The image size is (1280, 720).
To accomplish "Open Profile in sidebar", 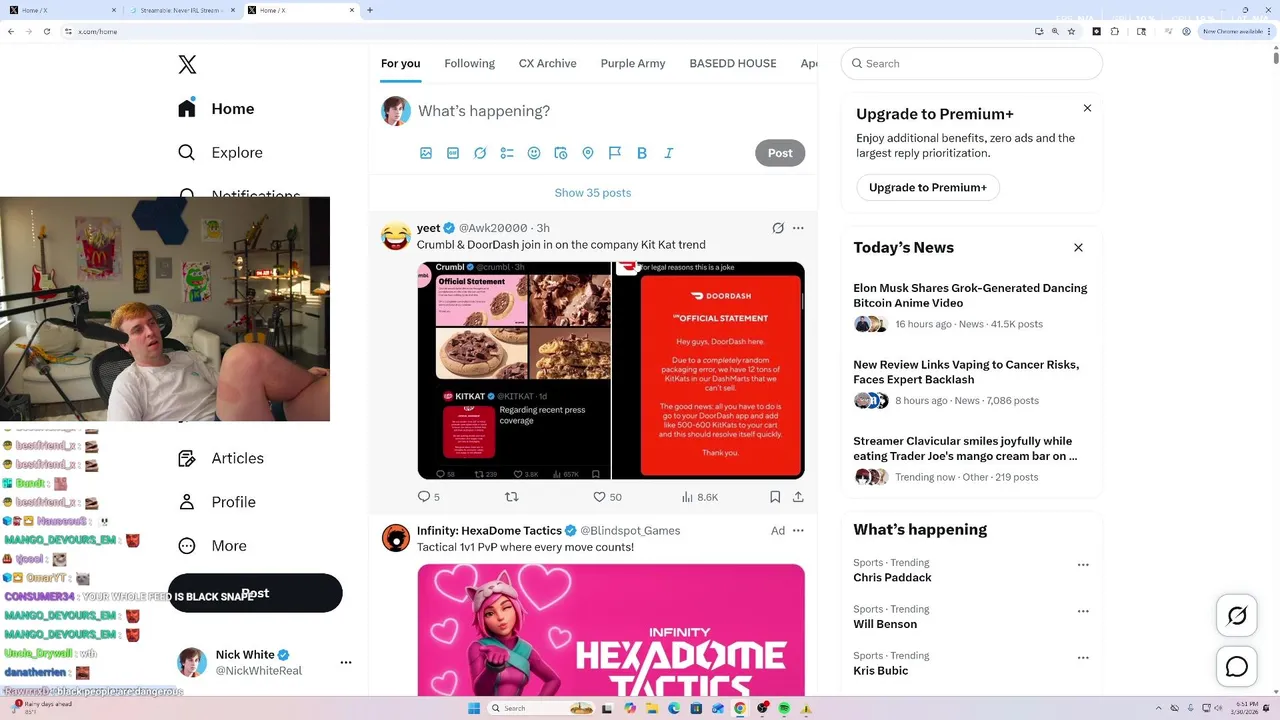I will (216, 502).
